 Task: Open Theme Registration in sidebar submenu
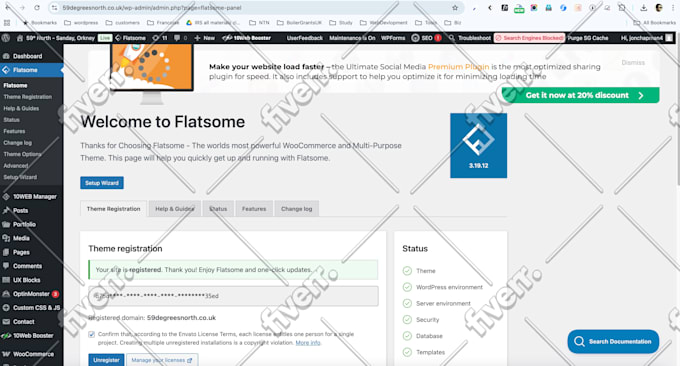tap(27, 97)
